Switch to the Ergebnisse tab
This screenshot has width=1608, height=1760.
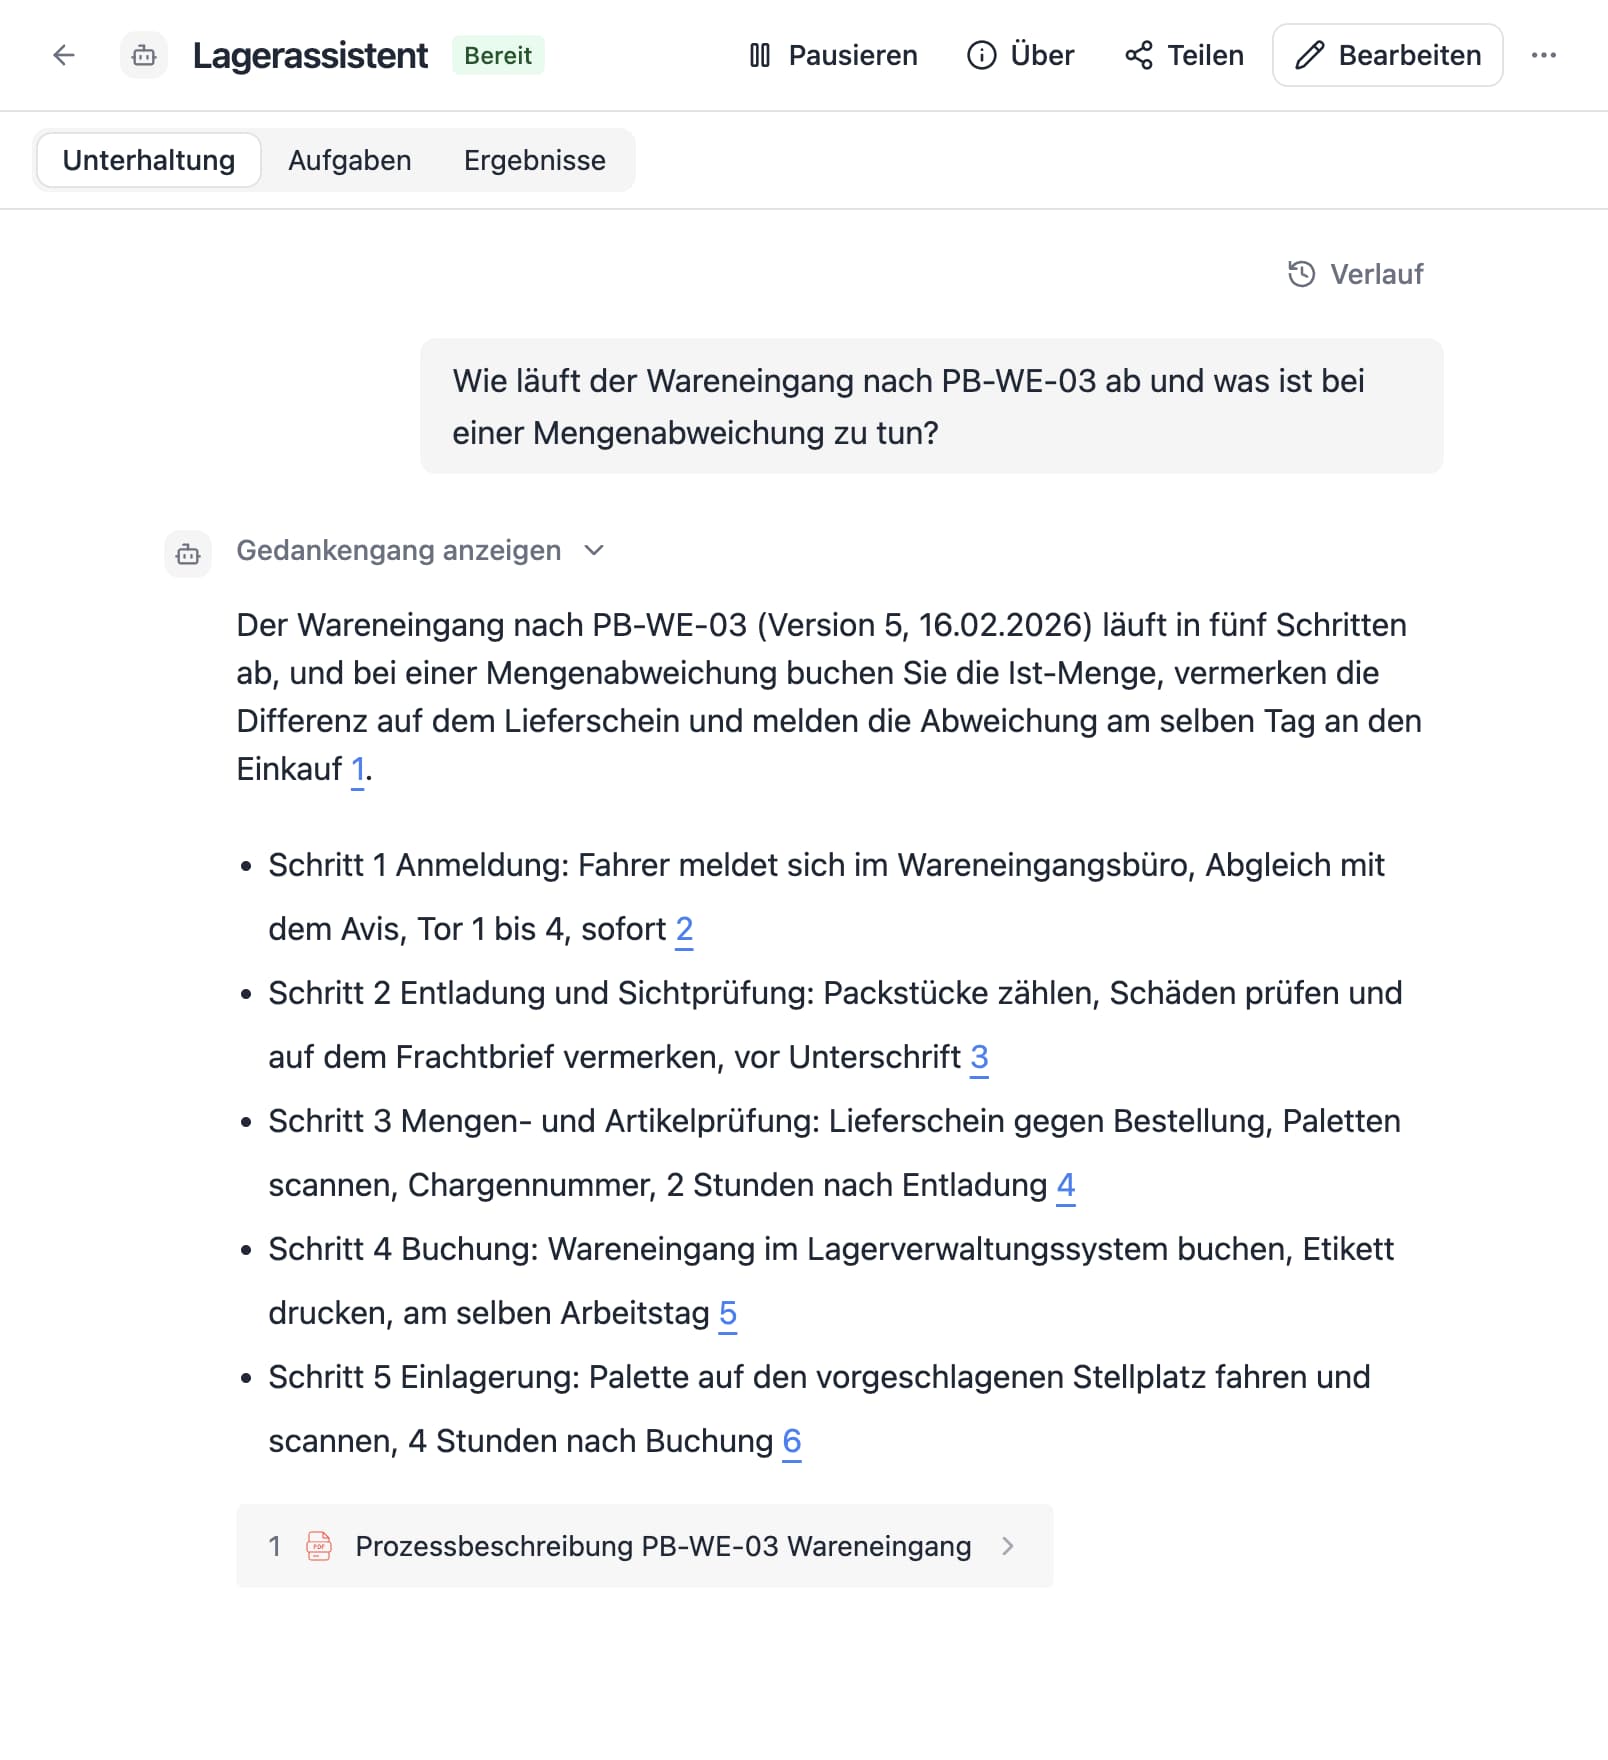[x=535, y=160]
